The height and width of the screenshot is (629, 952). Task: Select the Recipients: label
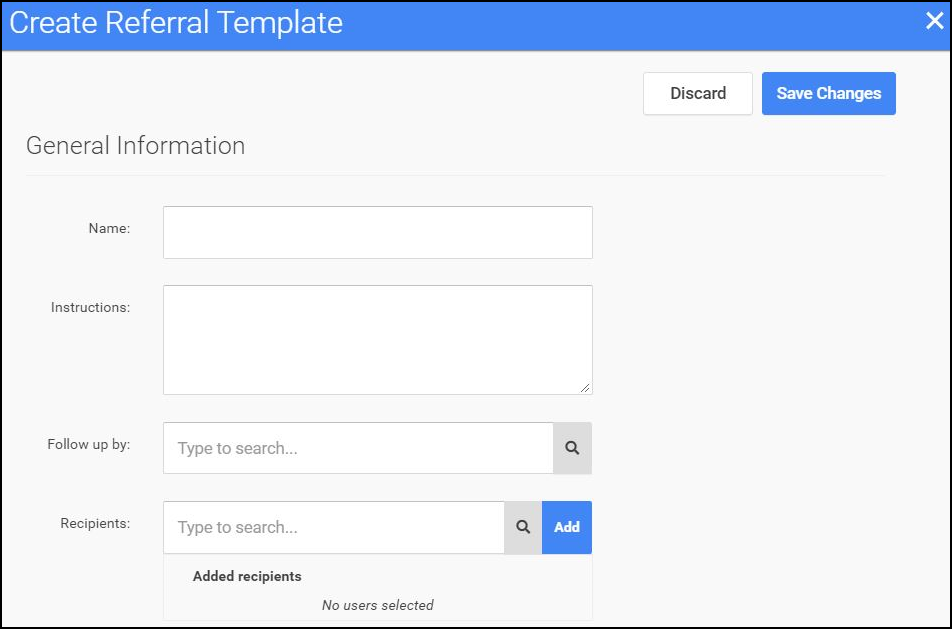pyautogui.click(x=95, y=523)
